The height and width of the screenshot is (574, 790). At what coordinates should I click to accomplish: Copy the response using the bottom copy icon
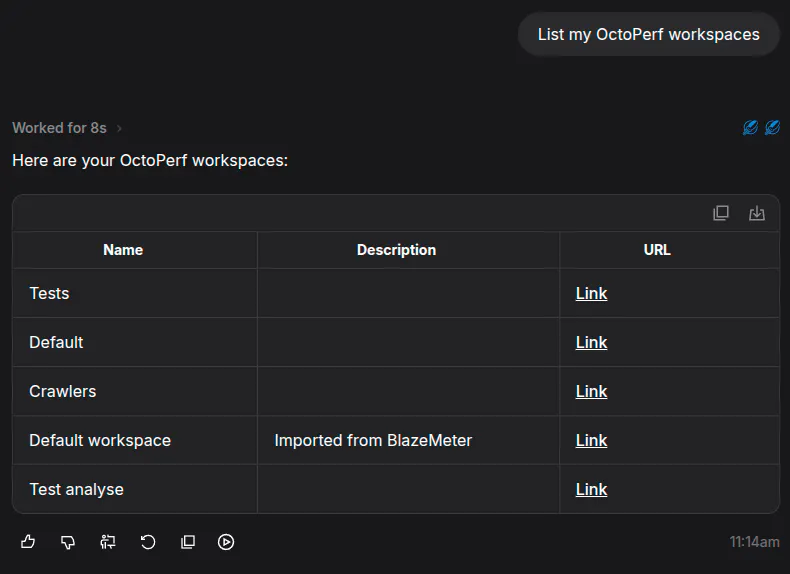coord(188,542)
